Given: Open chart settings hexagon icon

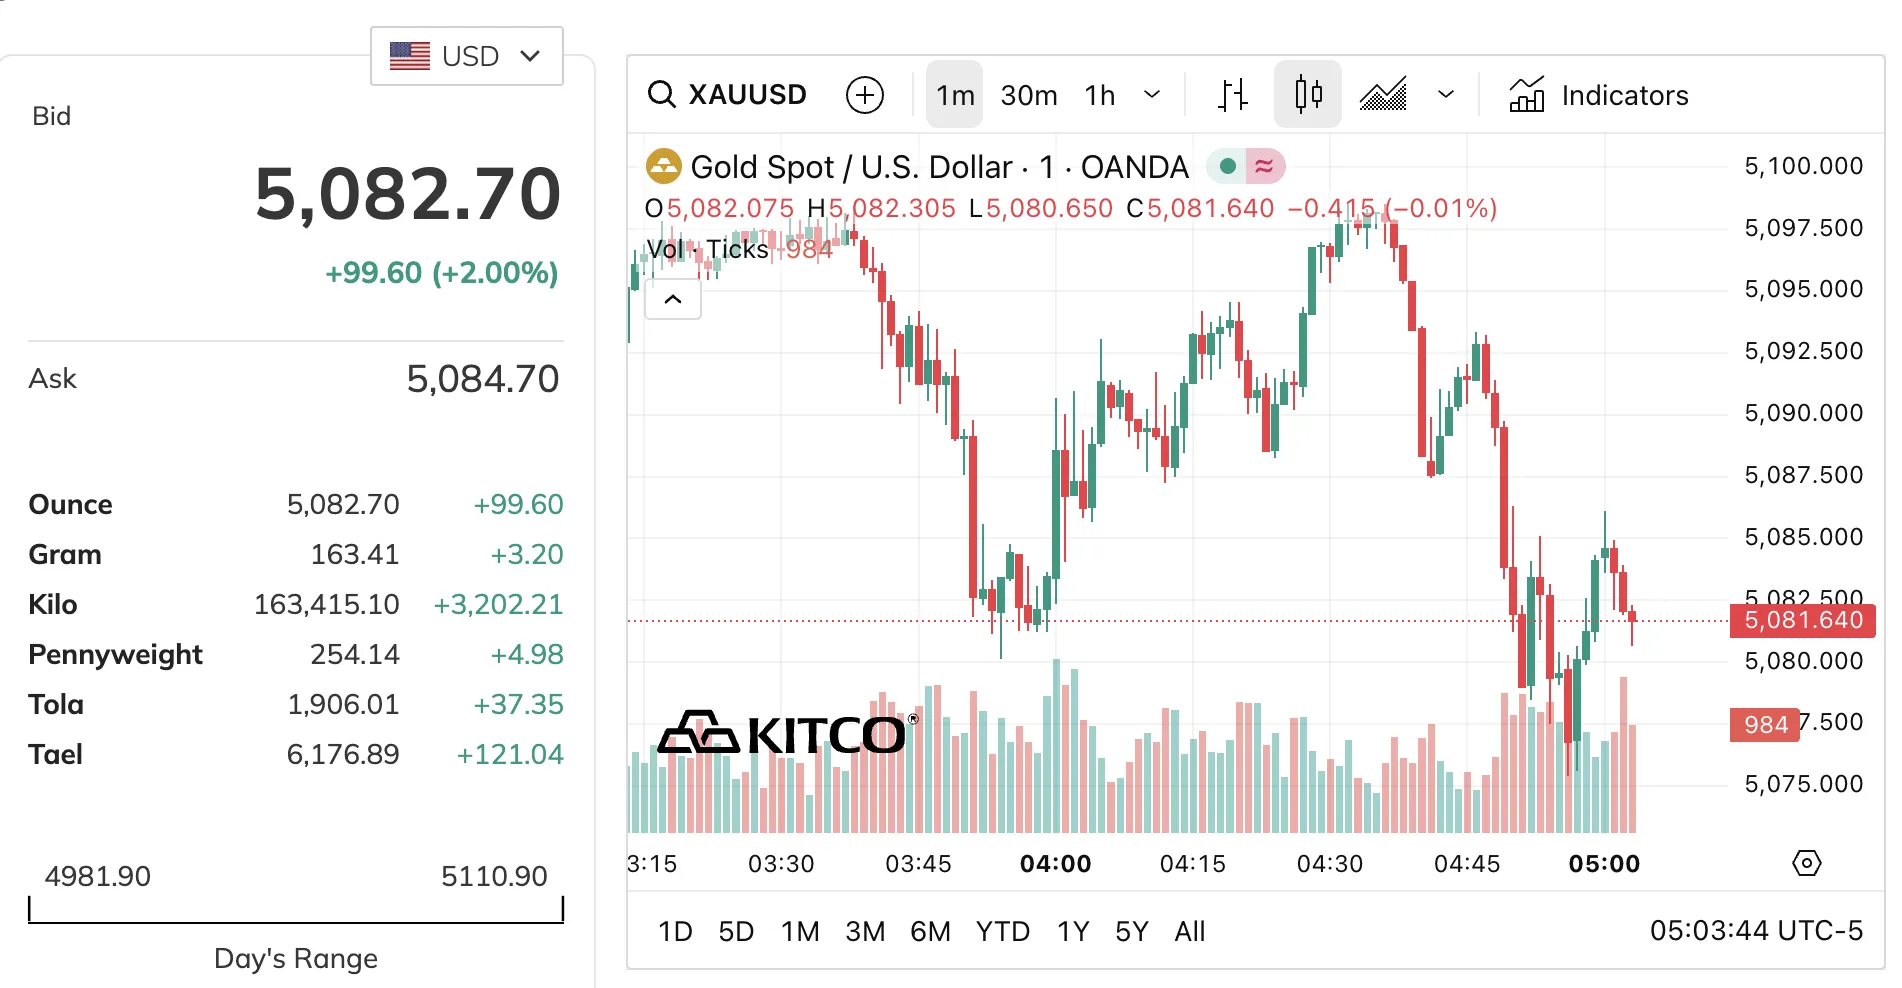Looking at the screenshot, I should click(1806, 863).
